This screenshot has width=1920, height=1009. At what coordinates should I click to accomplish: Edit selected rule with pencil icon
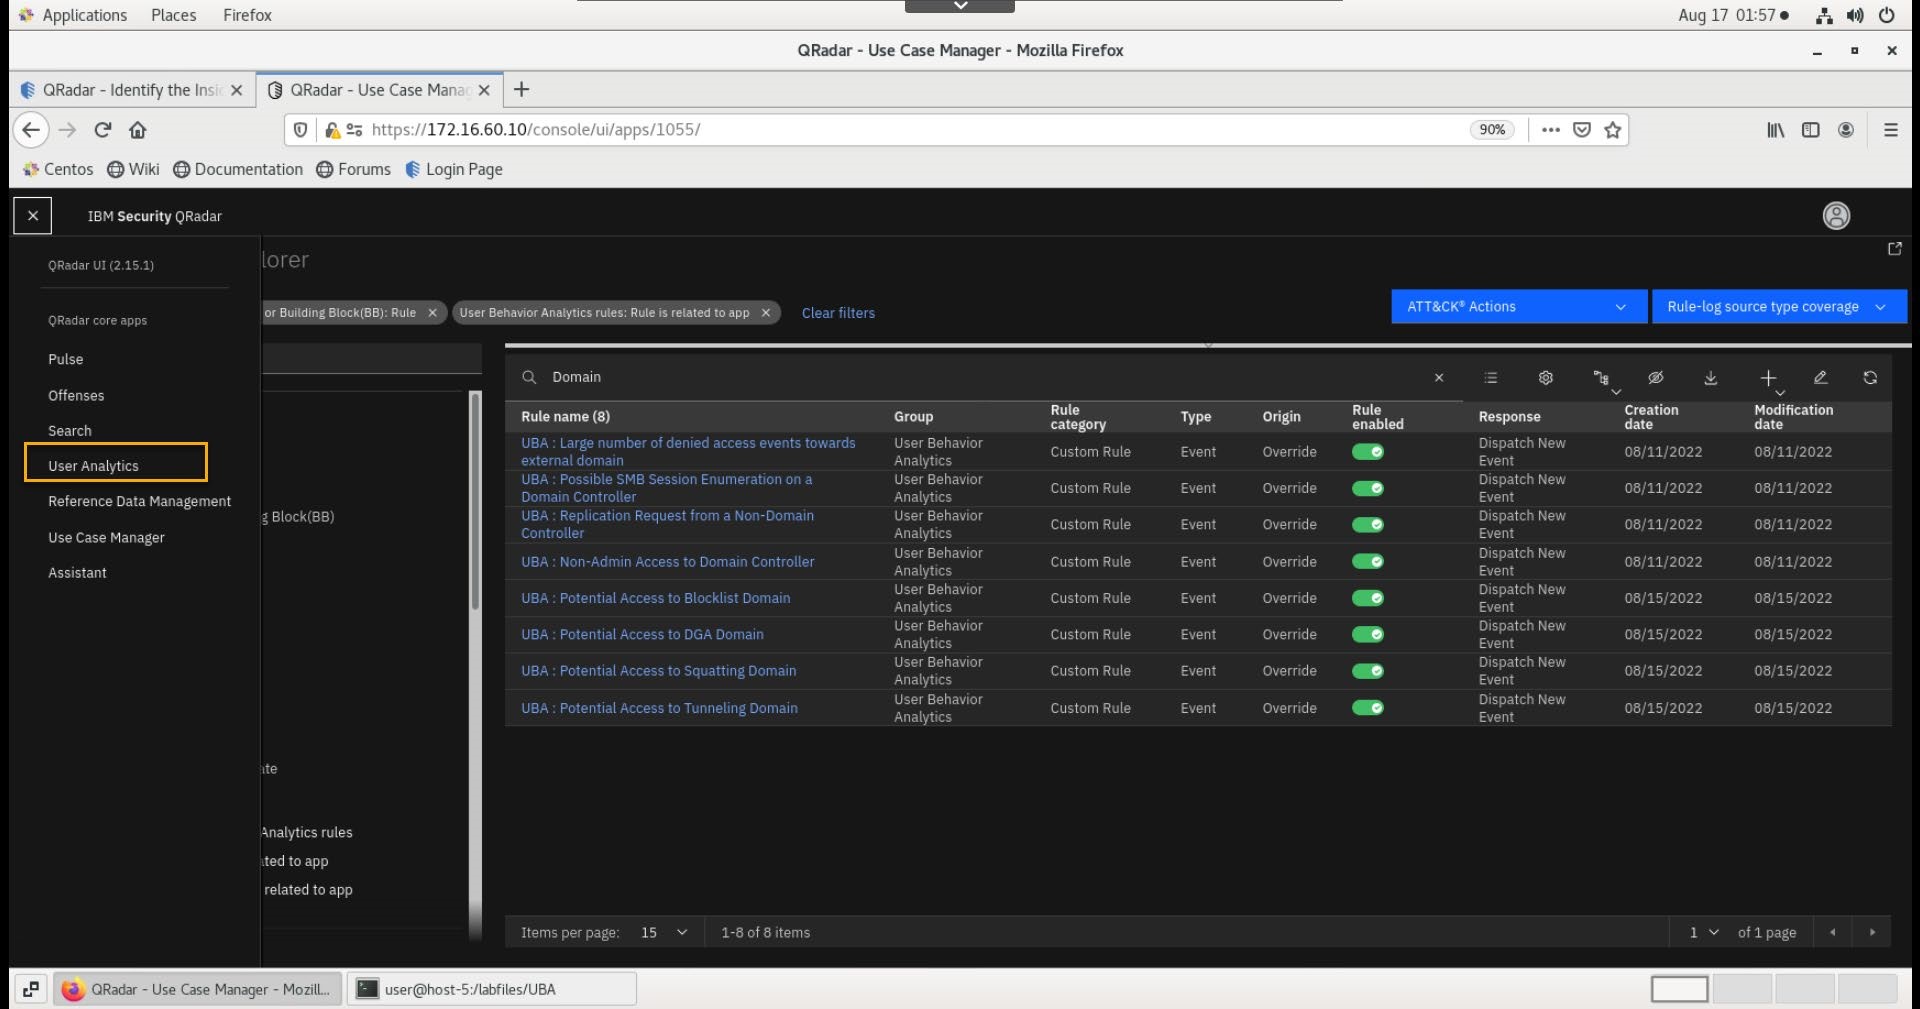click(1820, 378)
